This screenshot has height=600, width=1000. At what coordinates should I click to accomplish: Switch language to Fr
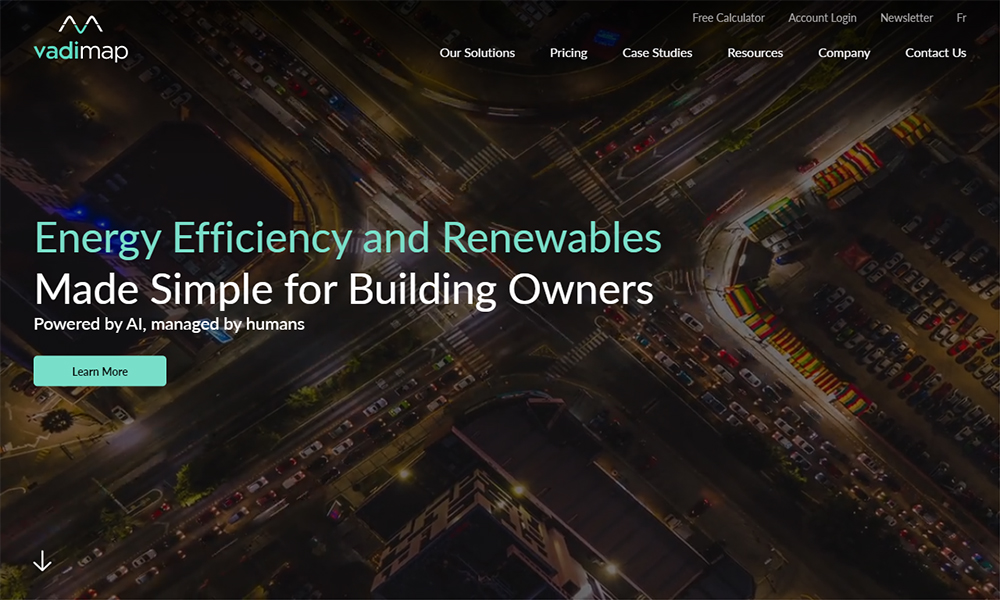[961, 18]
